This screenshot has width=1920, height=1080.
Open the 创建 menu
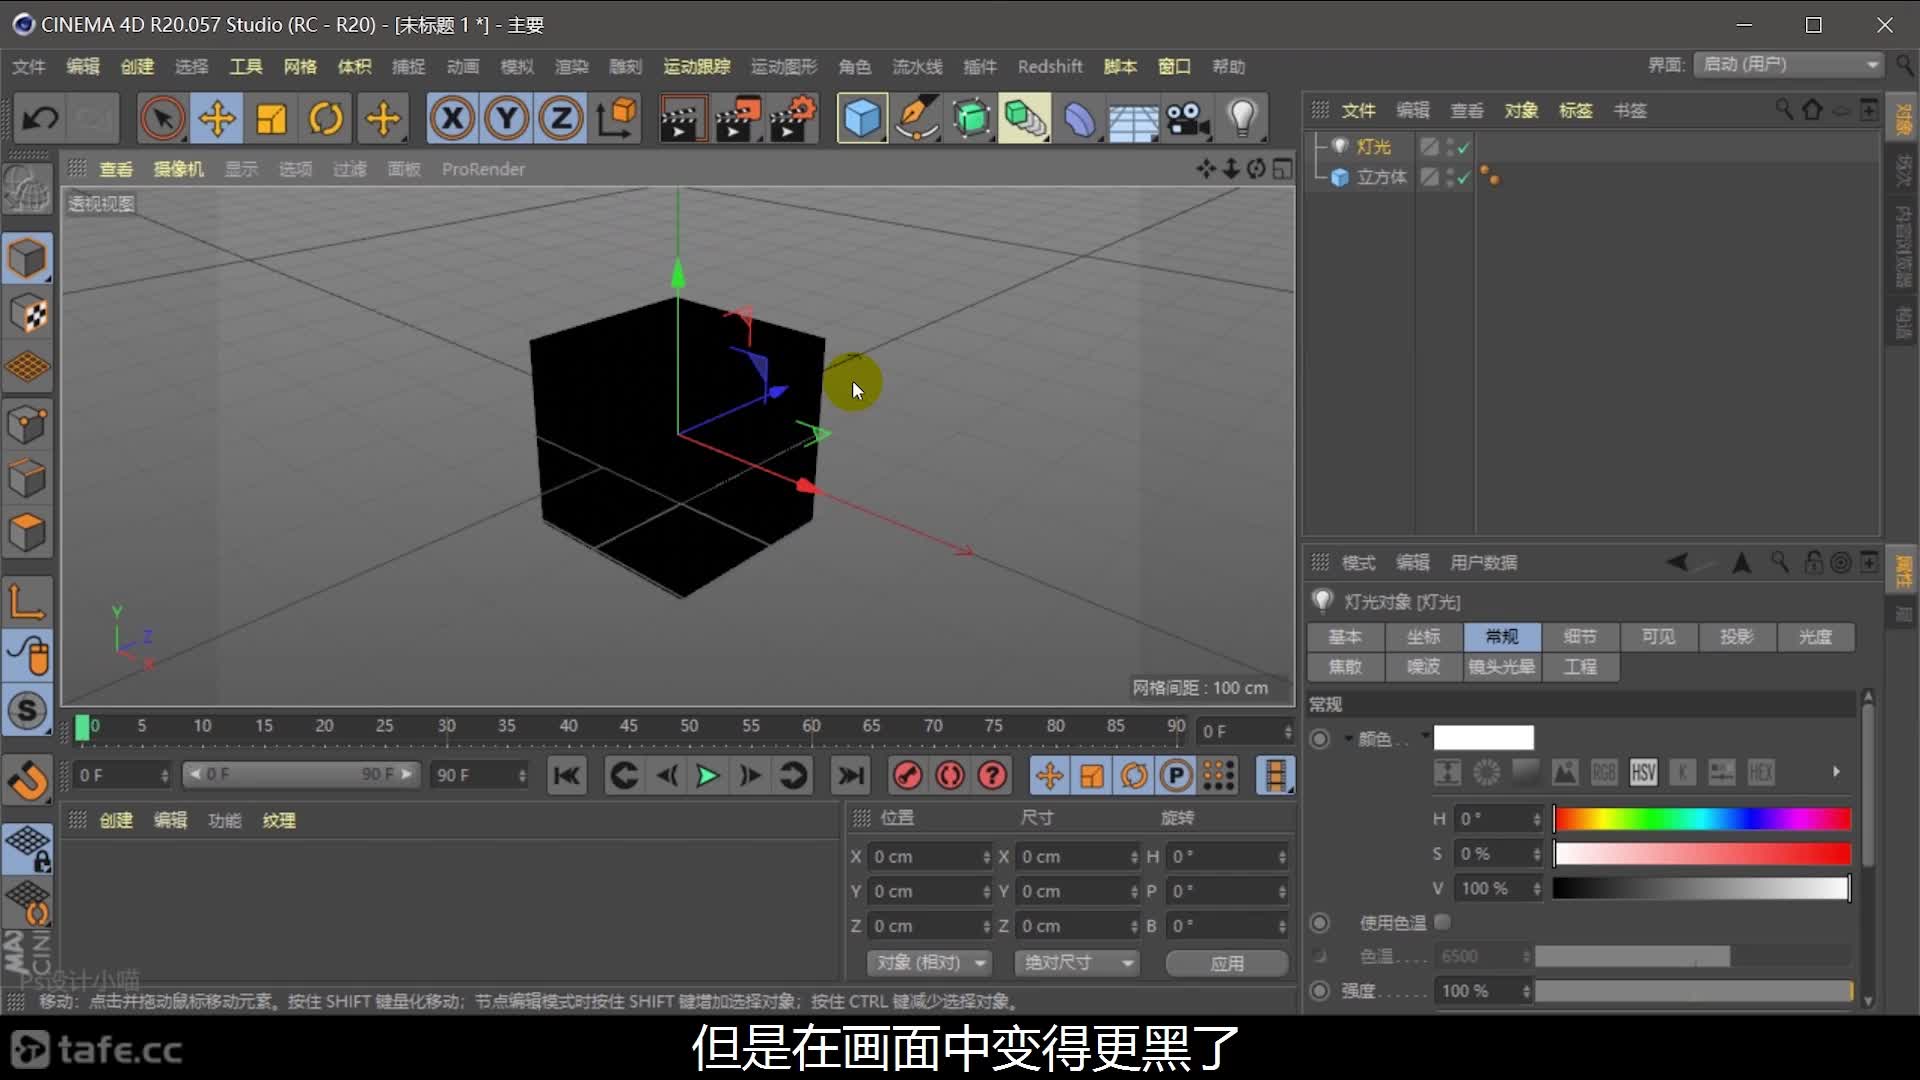pos(137,67)
